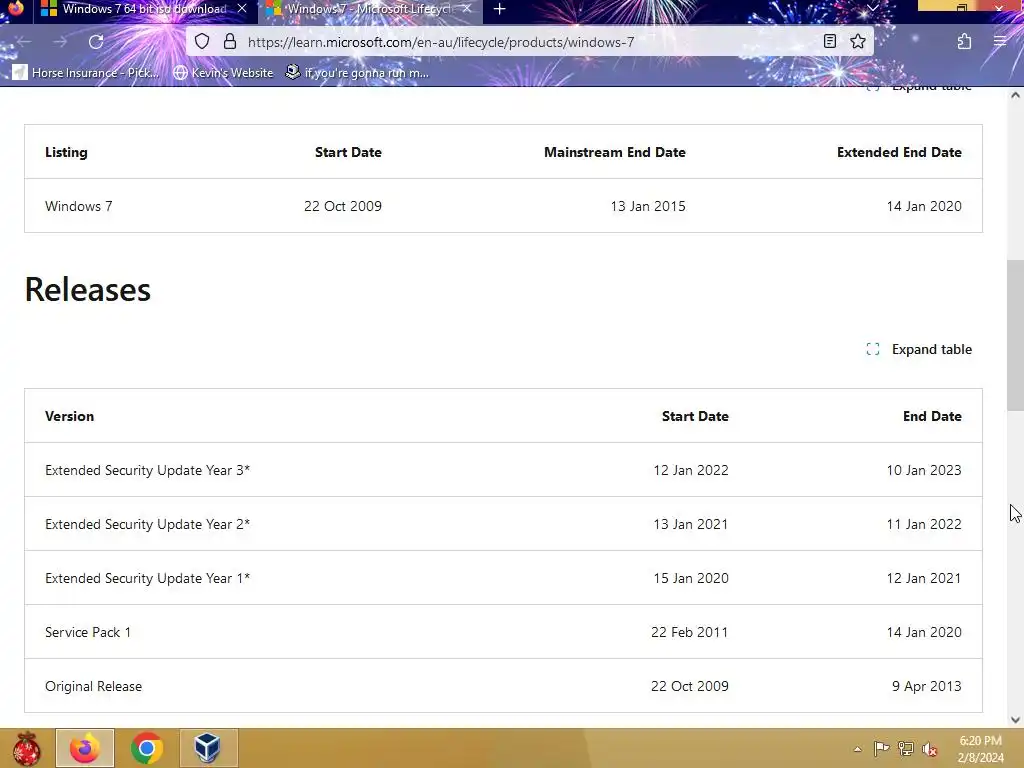This screenshot has height=768, width=1024.
Task: Click the 10 Jan 2023 end date cell
Action: coord(924,470)
